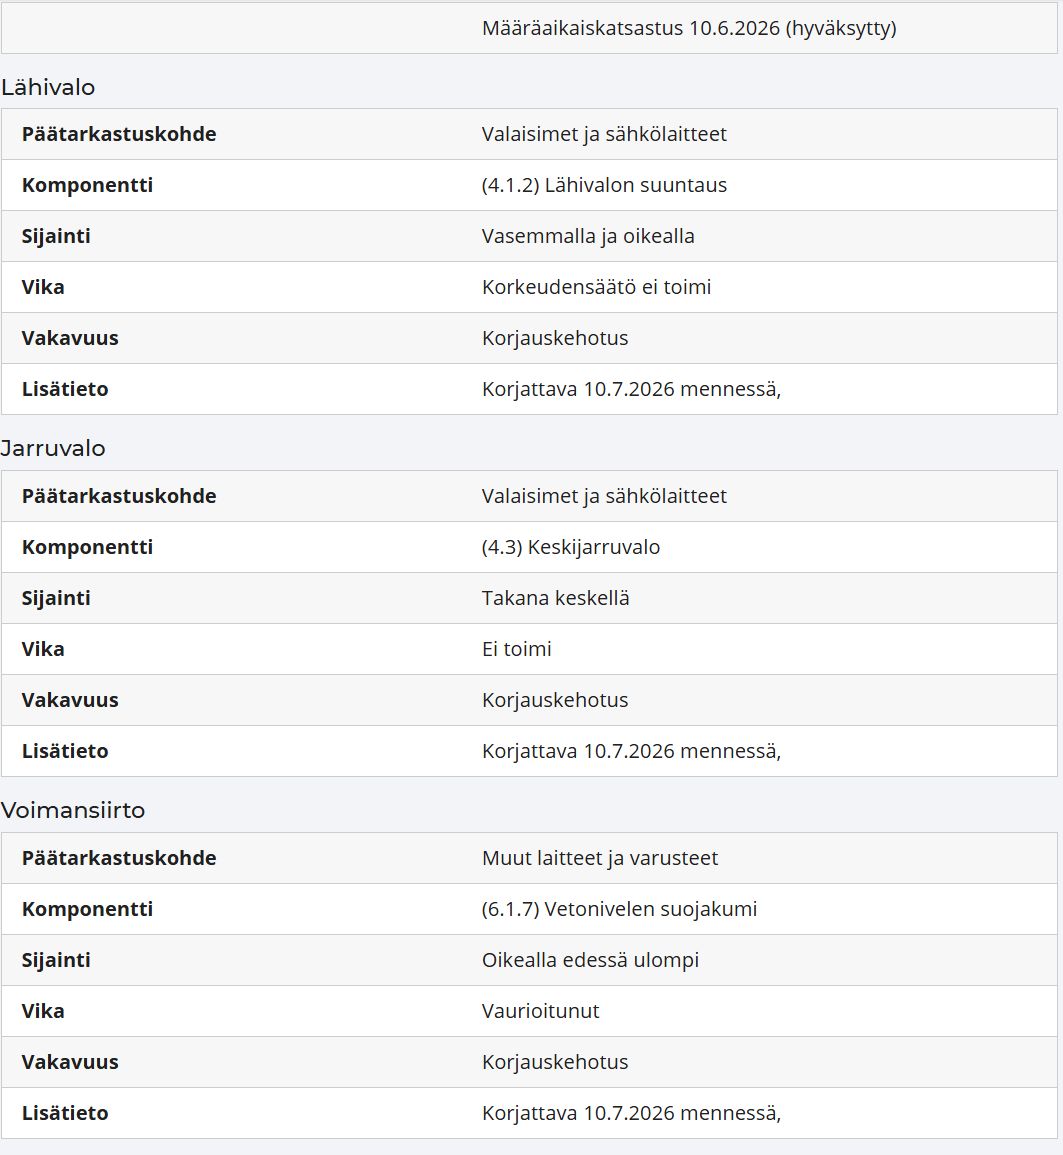Click the (4.3) Keskijarruvalo value
The width and height of the screenshot is (1063, 1155).
click(571, 547)
